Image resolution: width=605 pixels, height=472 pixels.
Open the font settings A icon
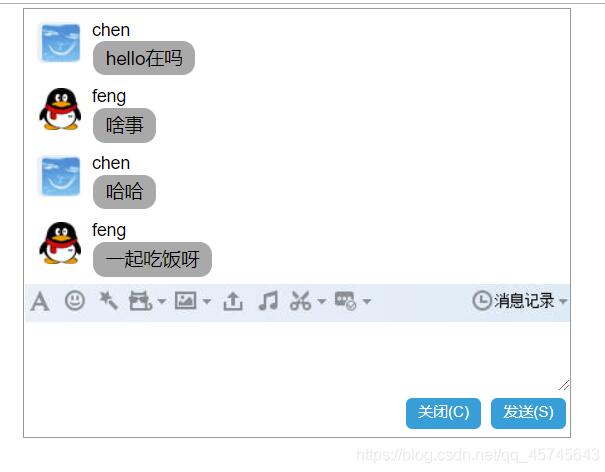pyautogui.click(x=39, y=301)
